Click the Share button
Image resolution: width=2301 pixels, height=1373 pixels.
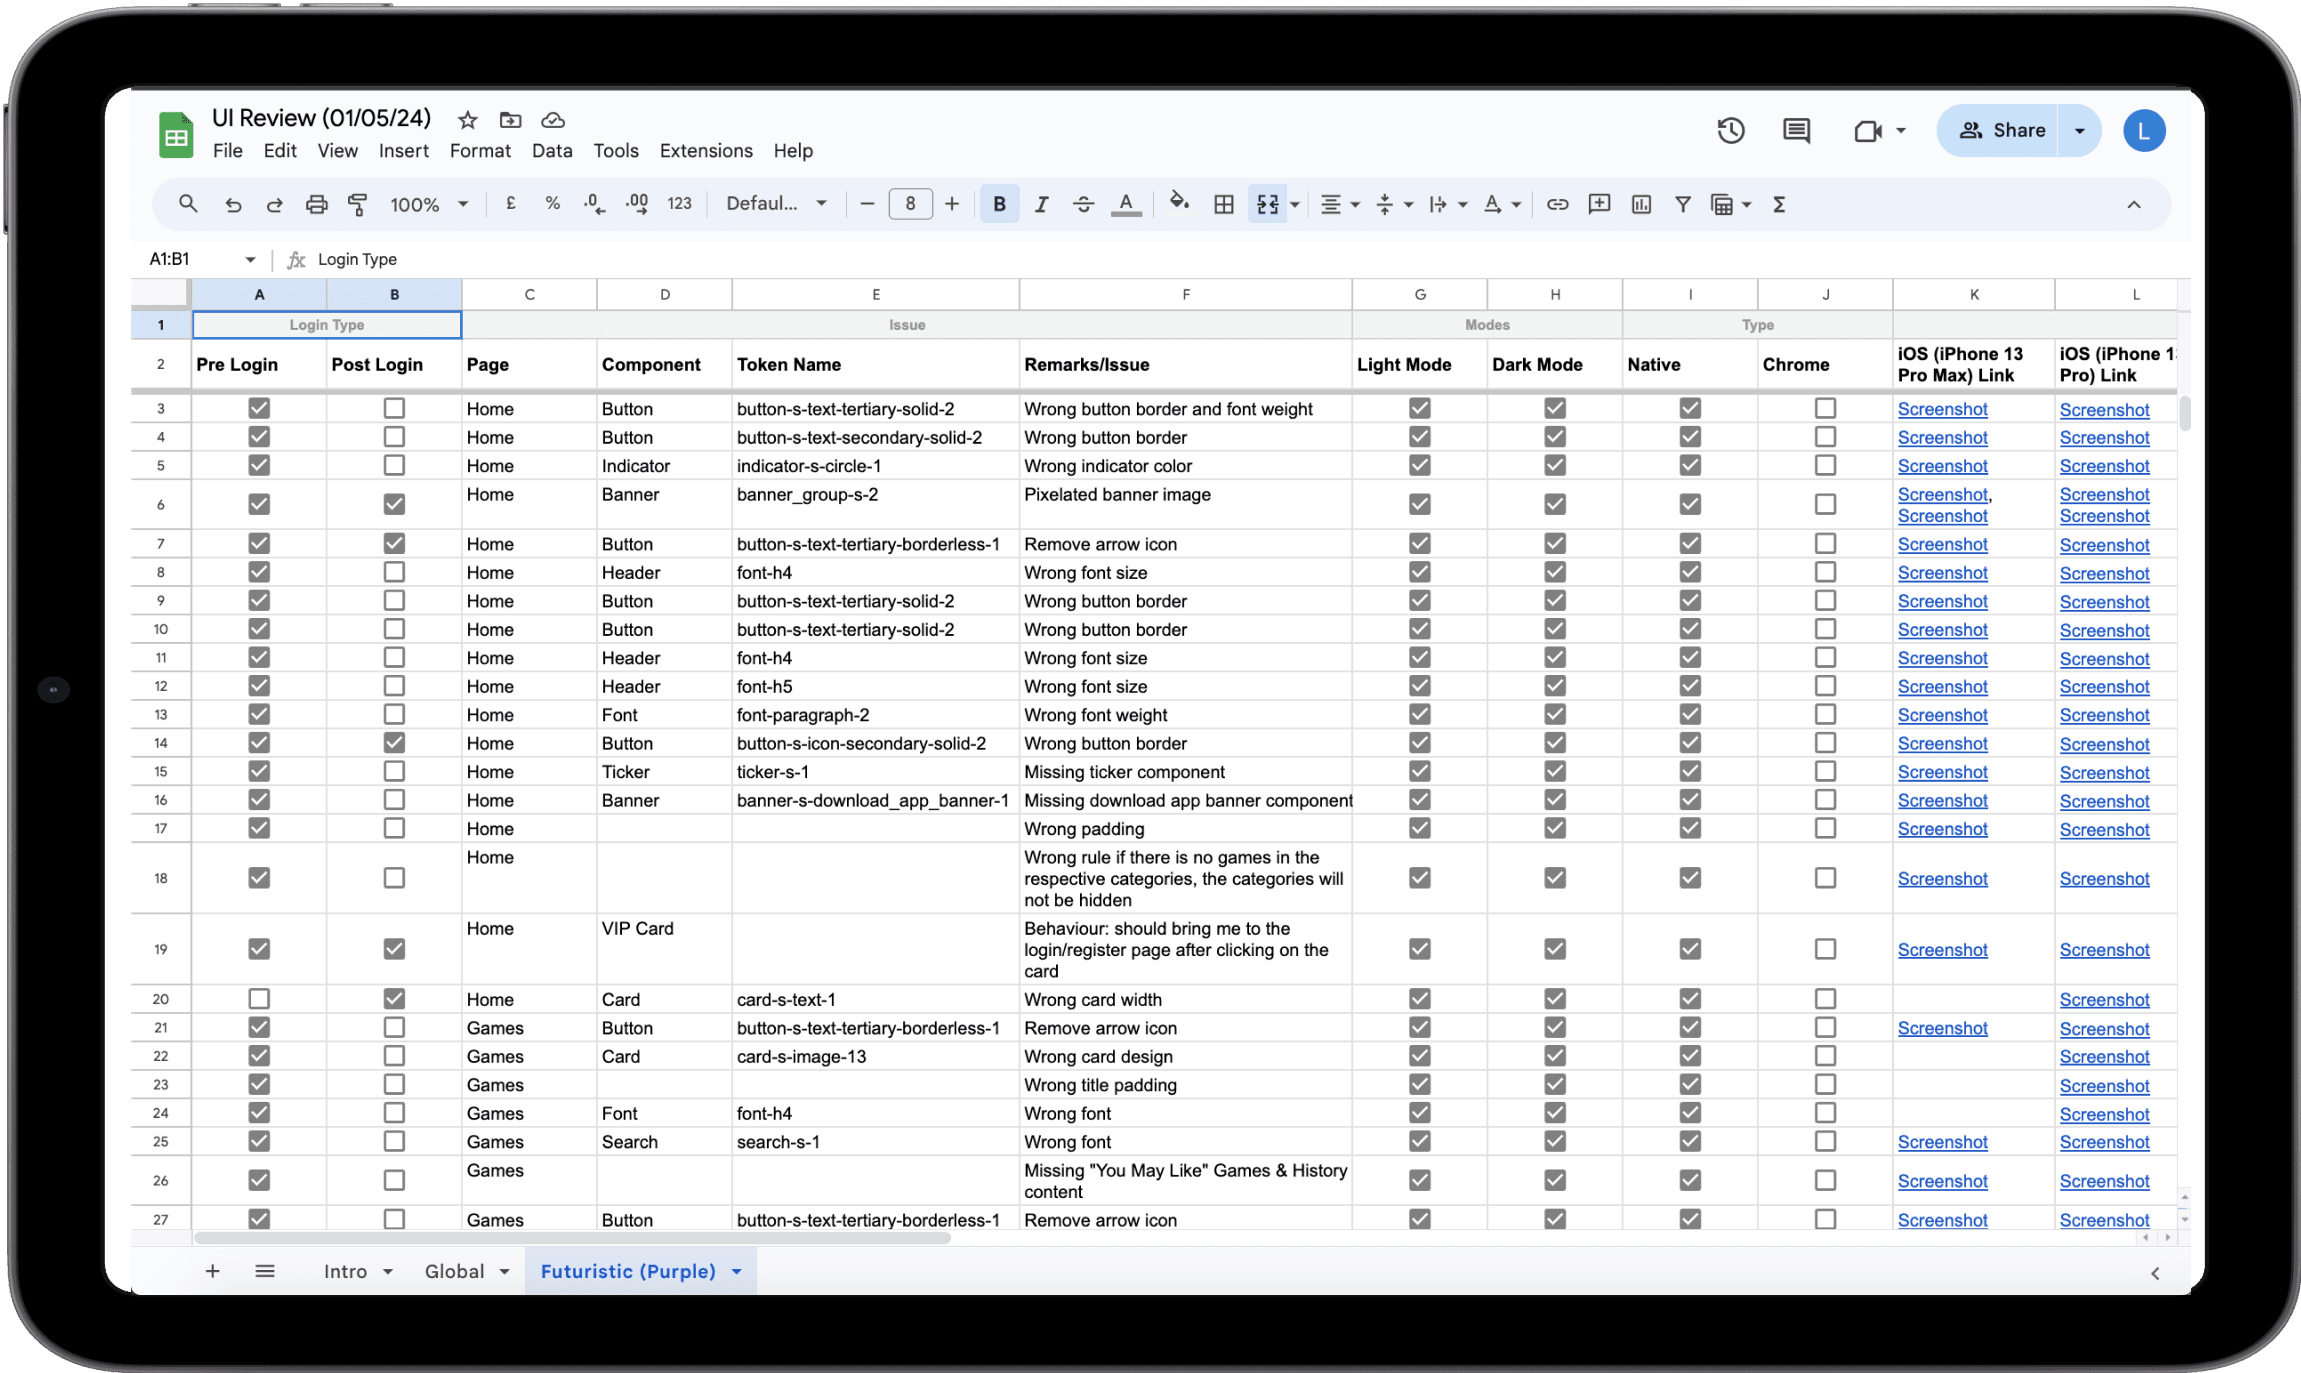(x=2002, y=130)
